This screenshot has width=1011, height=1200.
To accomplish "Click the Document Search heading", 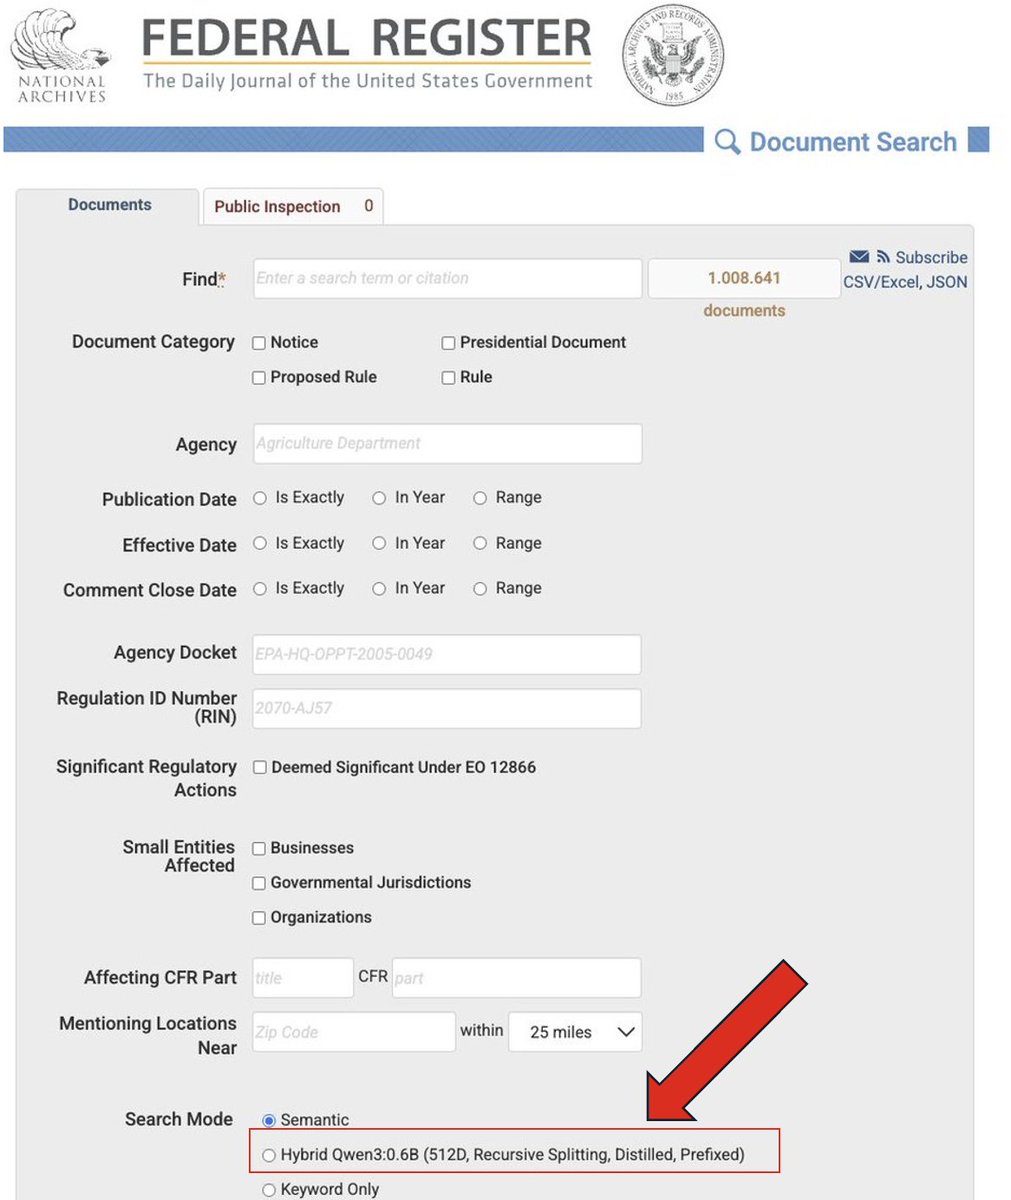I will point(853,142).
